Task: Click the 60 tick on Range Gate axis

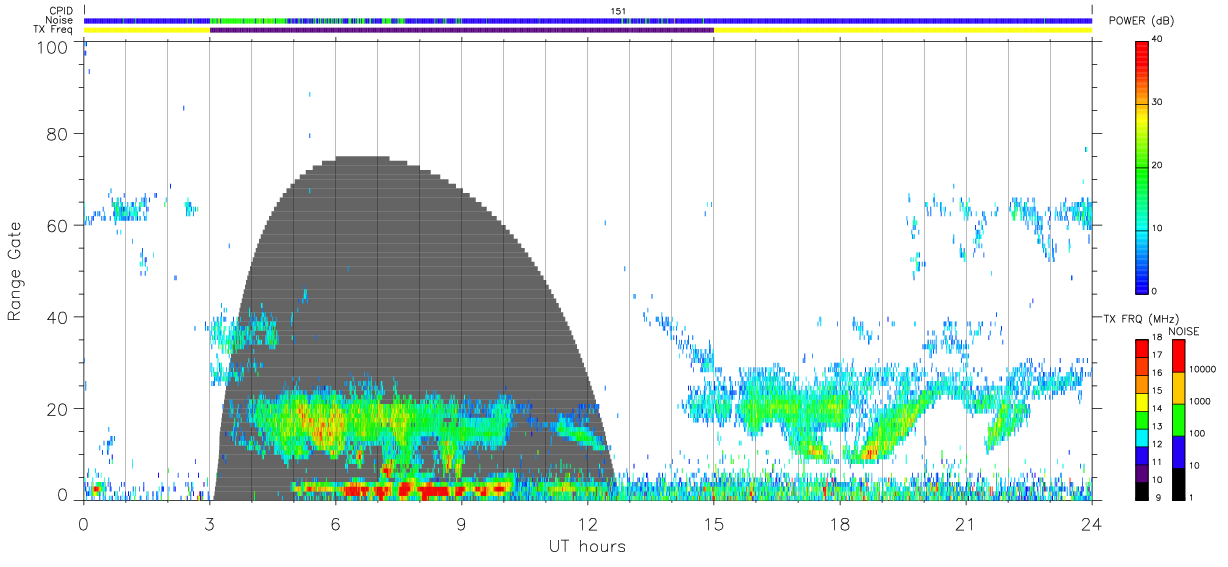Action: (58, 226)
